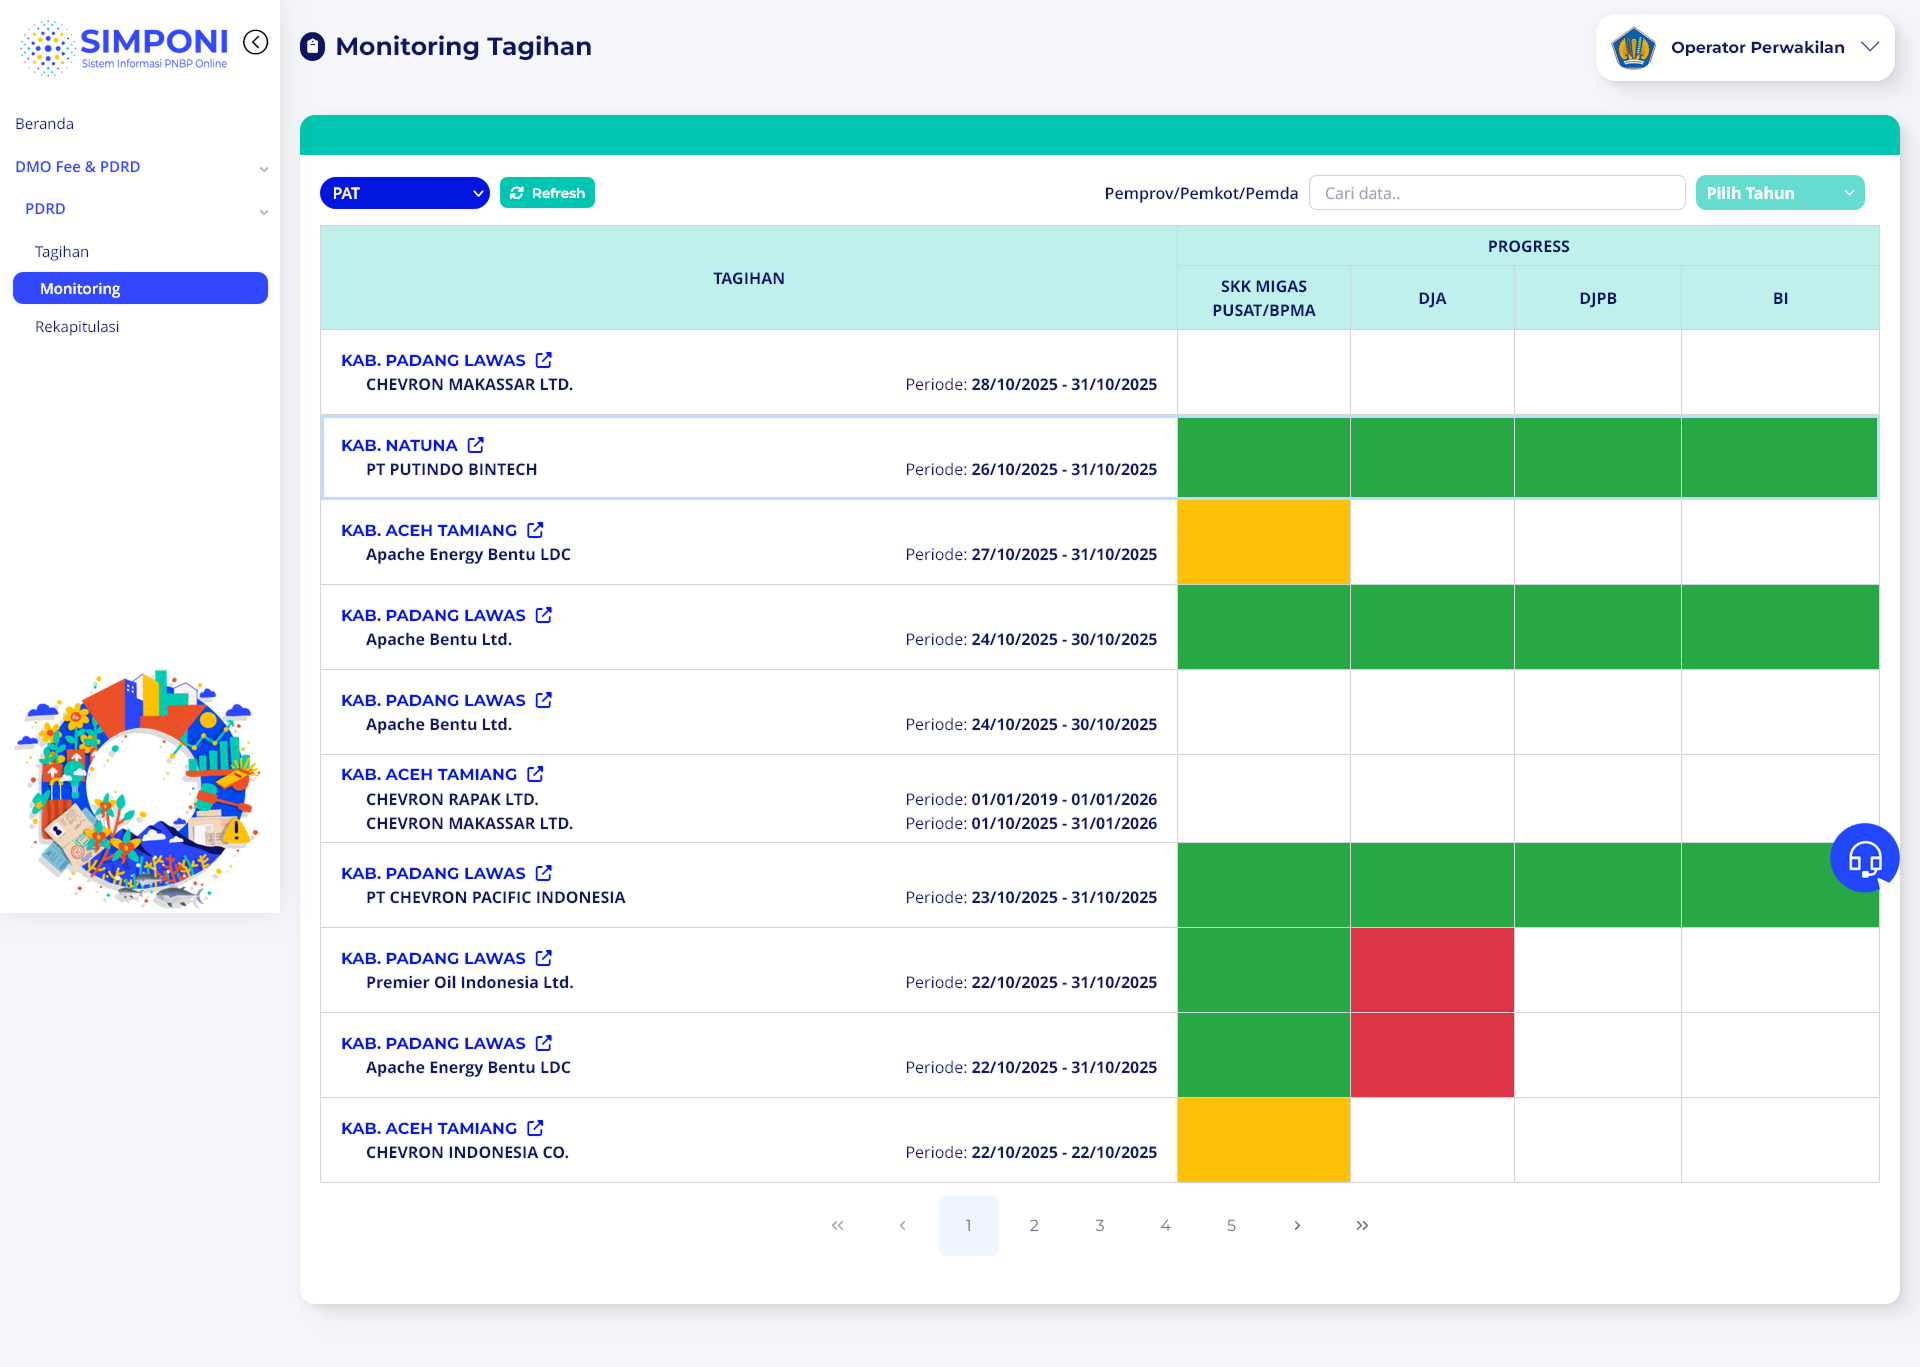Viewport: 1920px width, 1367px height.
Task: Click the Garuda emblem beside Operator Perwakilan
Action: 1633,47
